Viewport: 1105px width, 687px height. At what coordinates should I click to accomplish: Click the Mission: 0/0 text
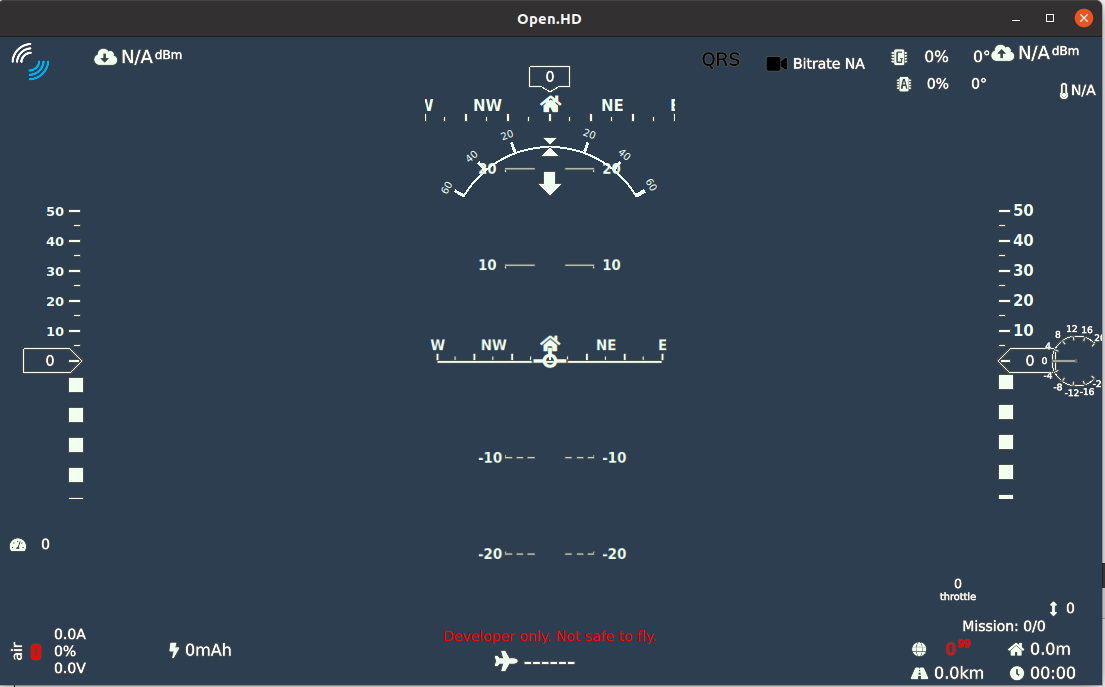[x=1004, y=626]
